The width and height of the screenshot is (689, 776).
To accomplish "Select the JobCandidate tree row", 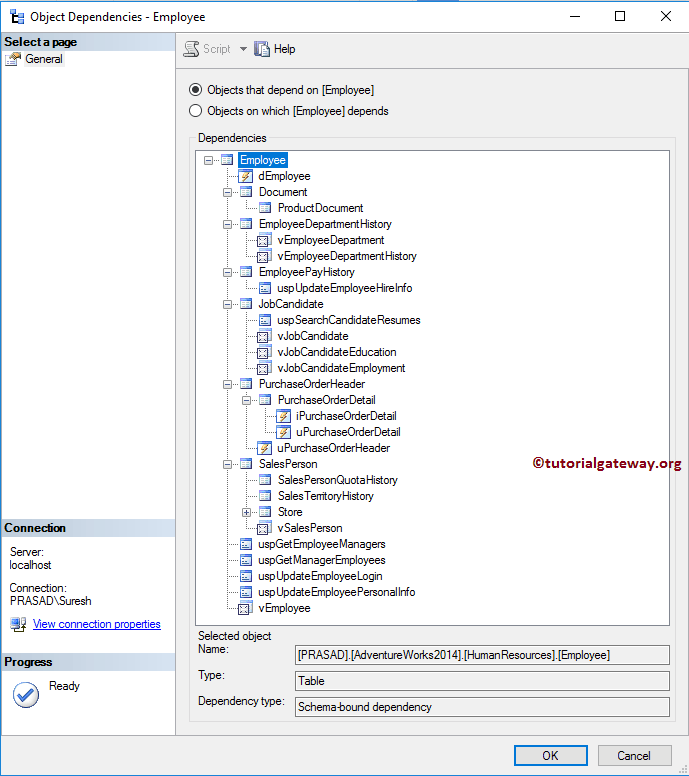I will [x=291, y=304].
